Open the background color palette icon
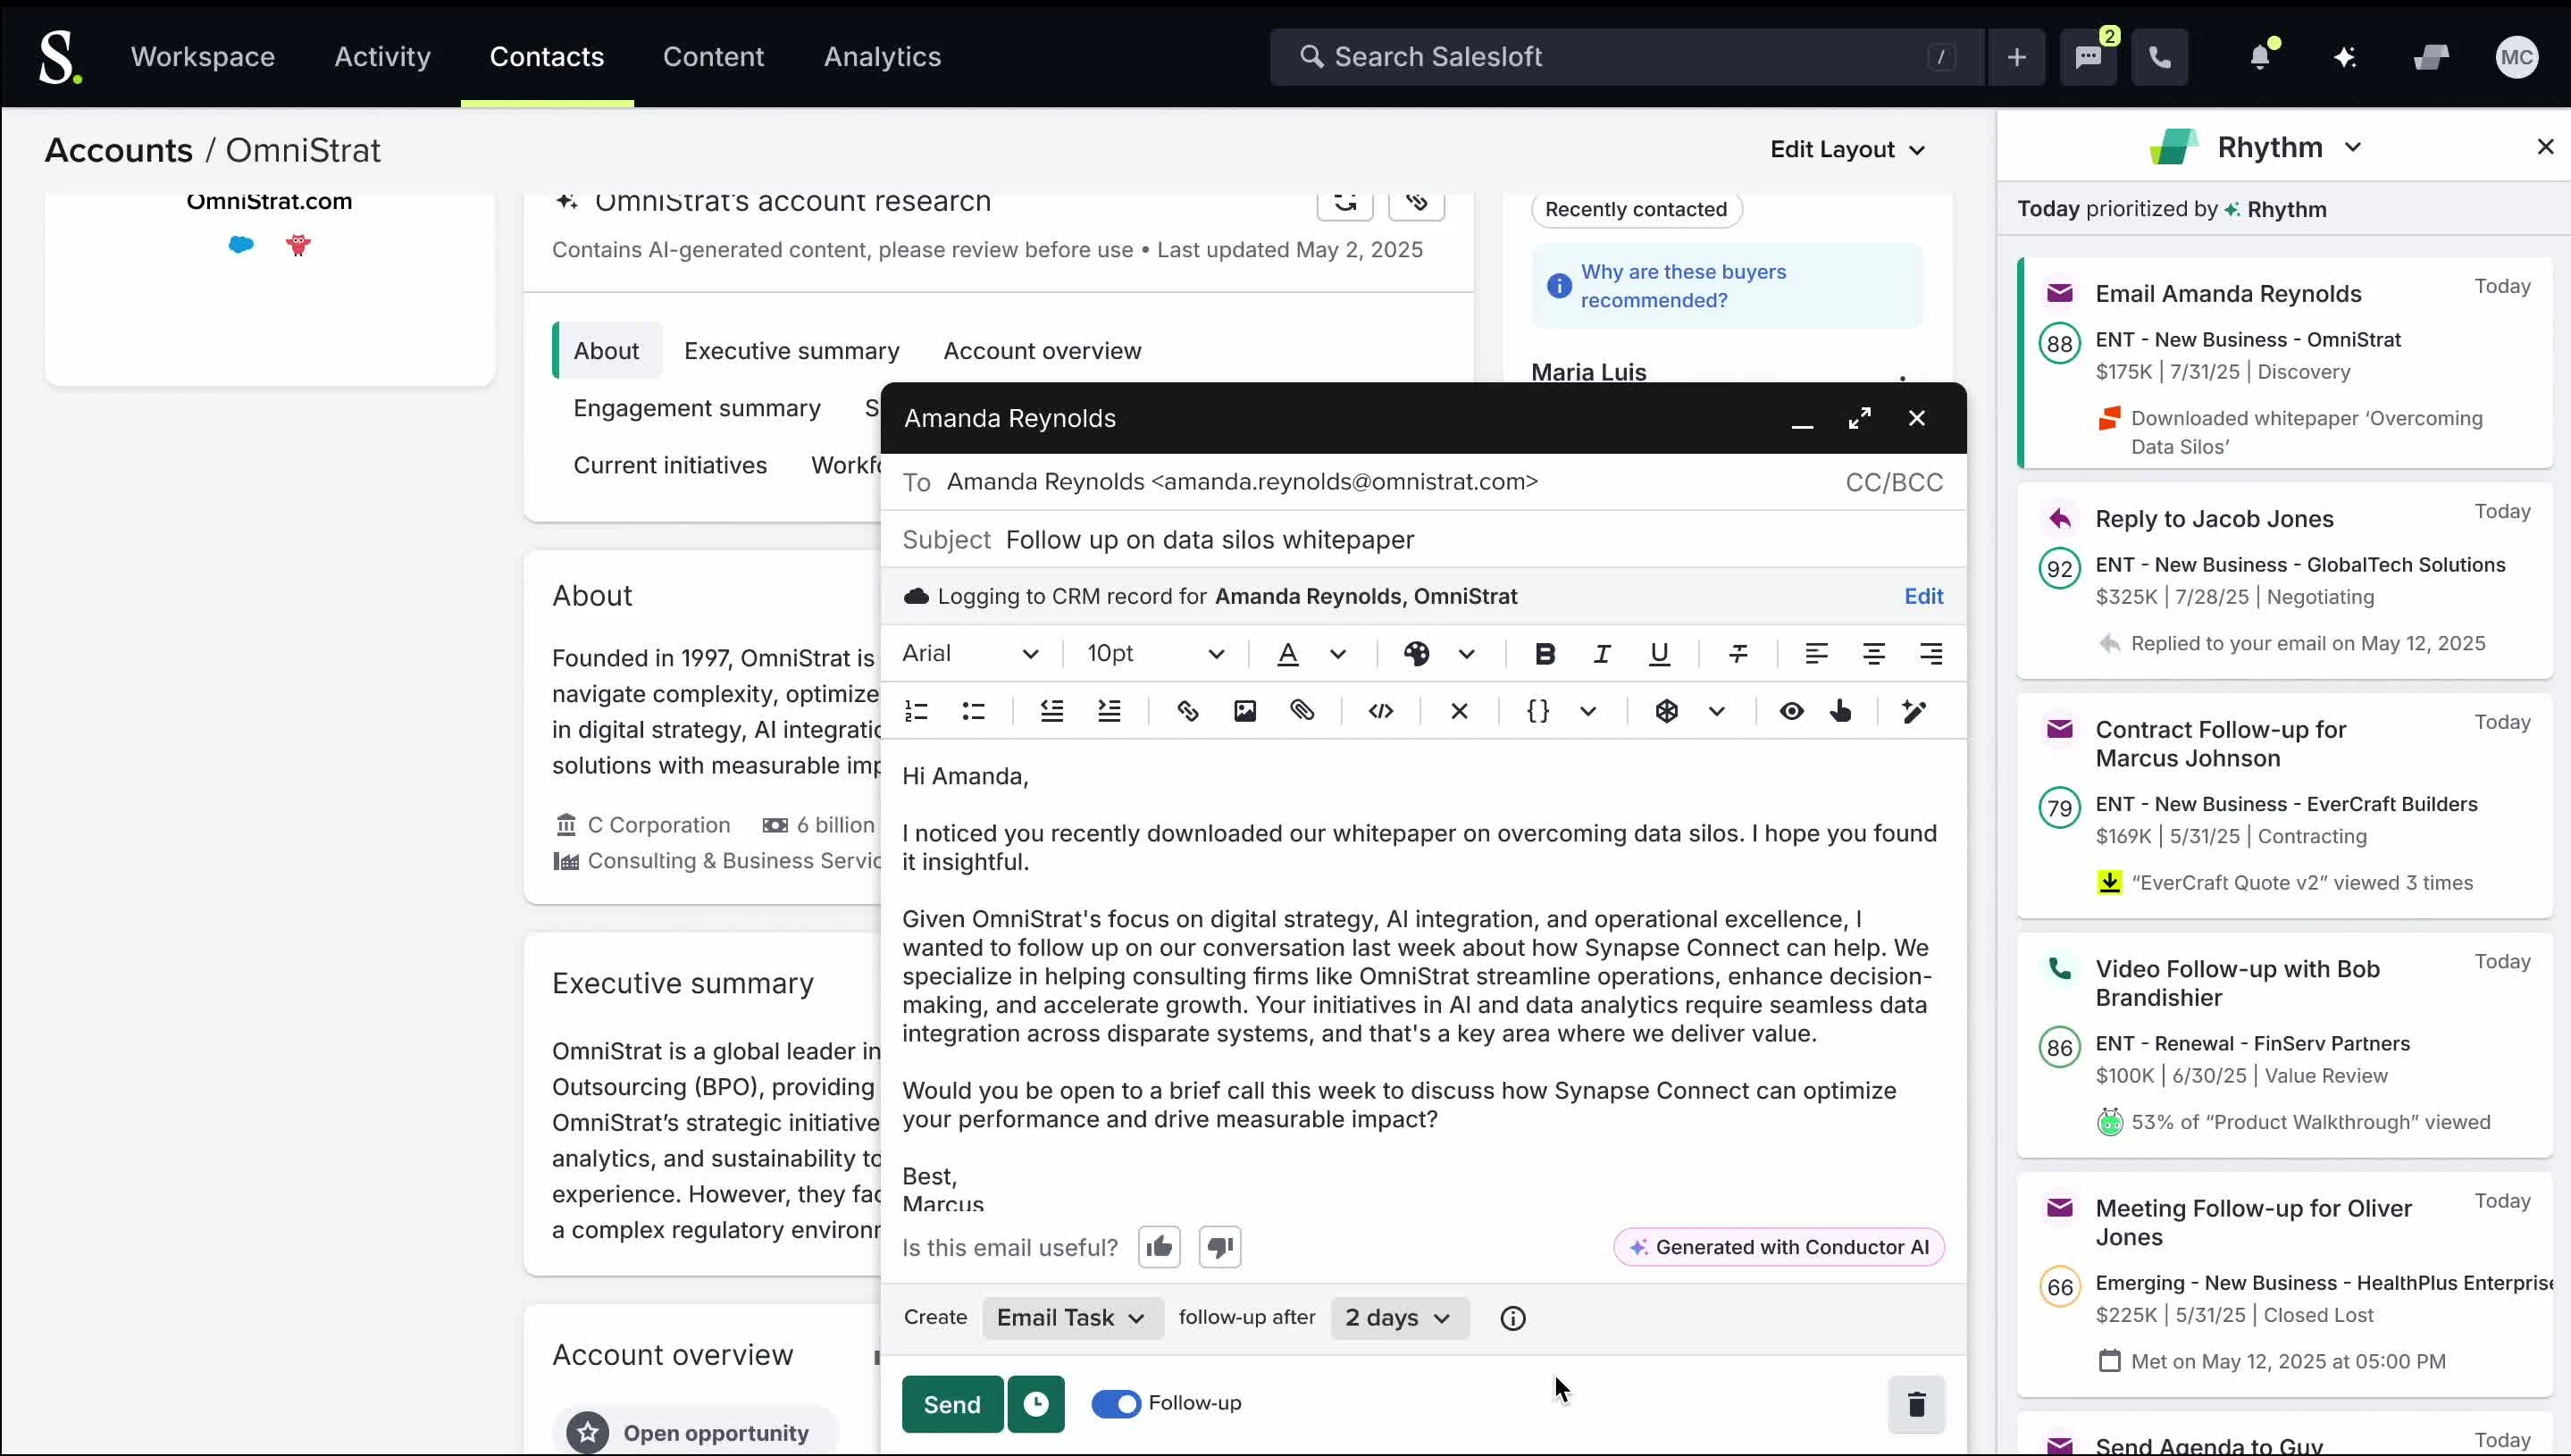The height and width of the screenshot is (1456, 2571). pyautogui.click(x=1416, y=654)
